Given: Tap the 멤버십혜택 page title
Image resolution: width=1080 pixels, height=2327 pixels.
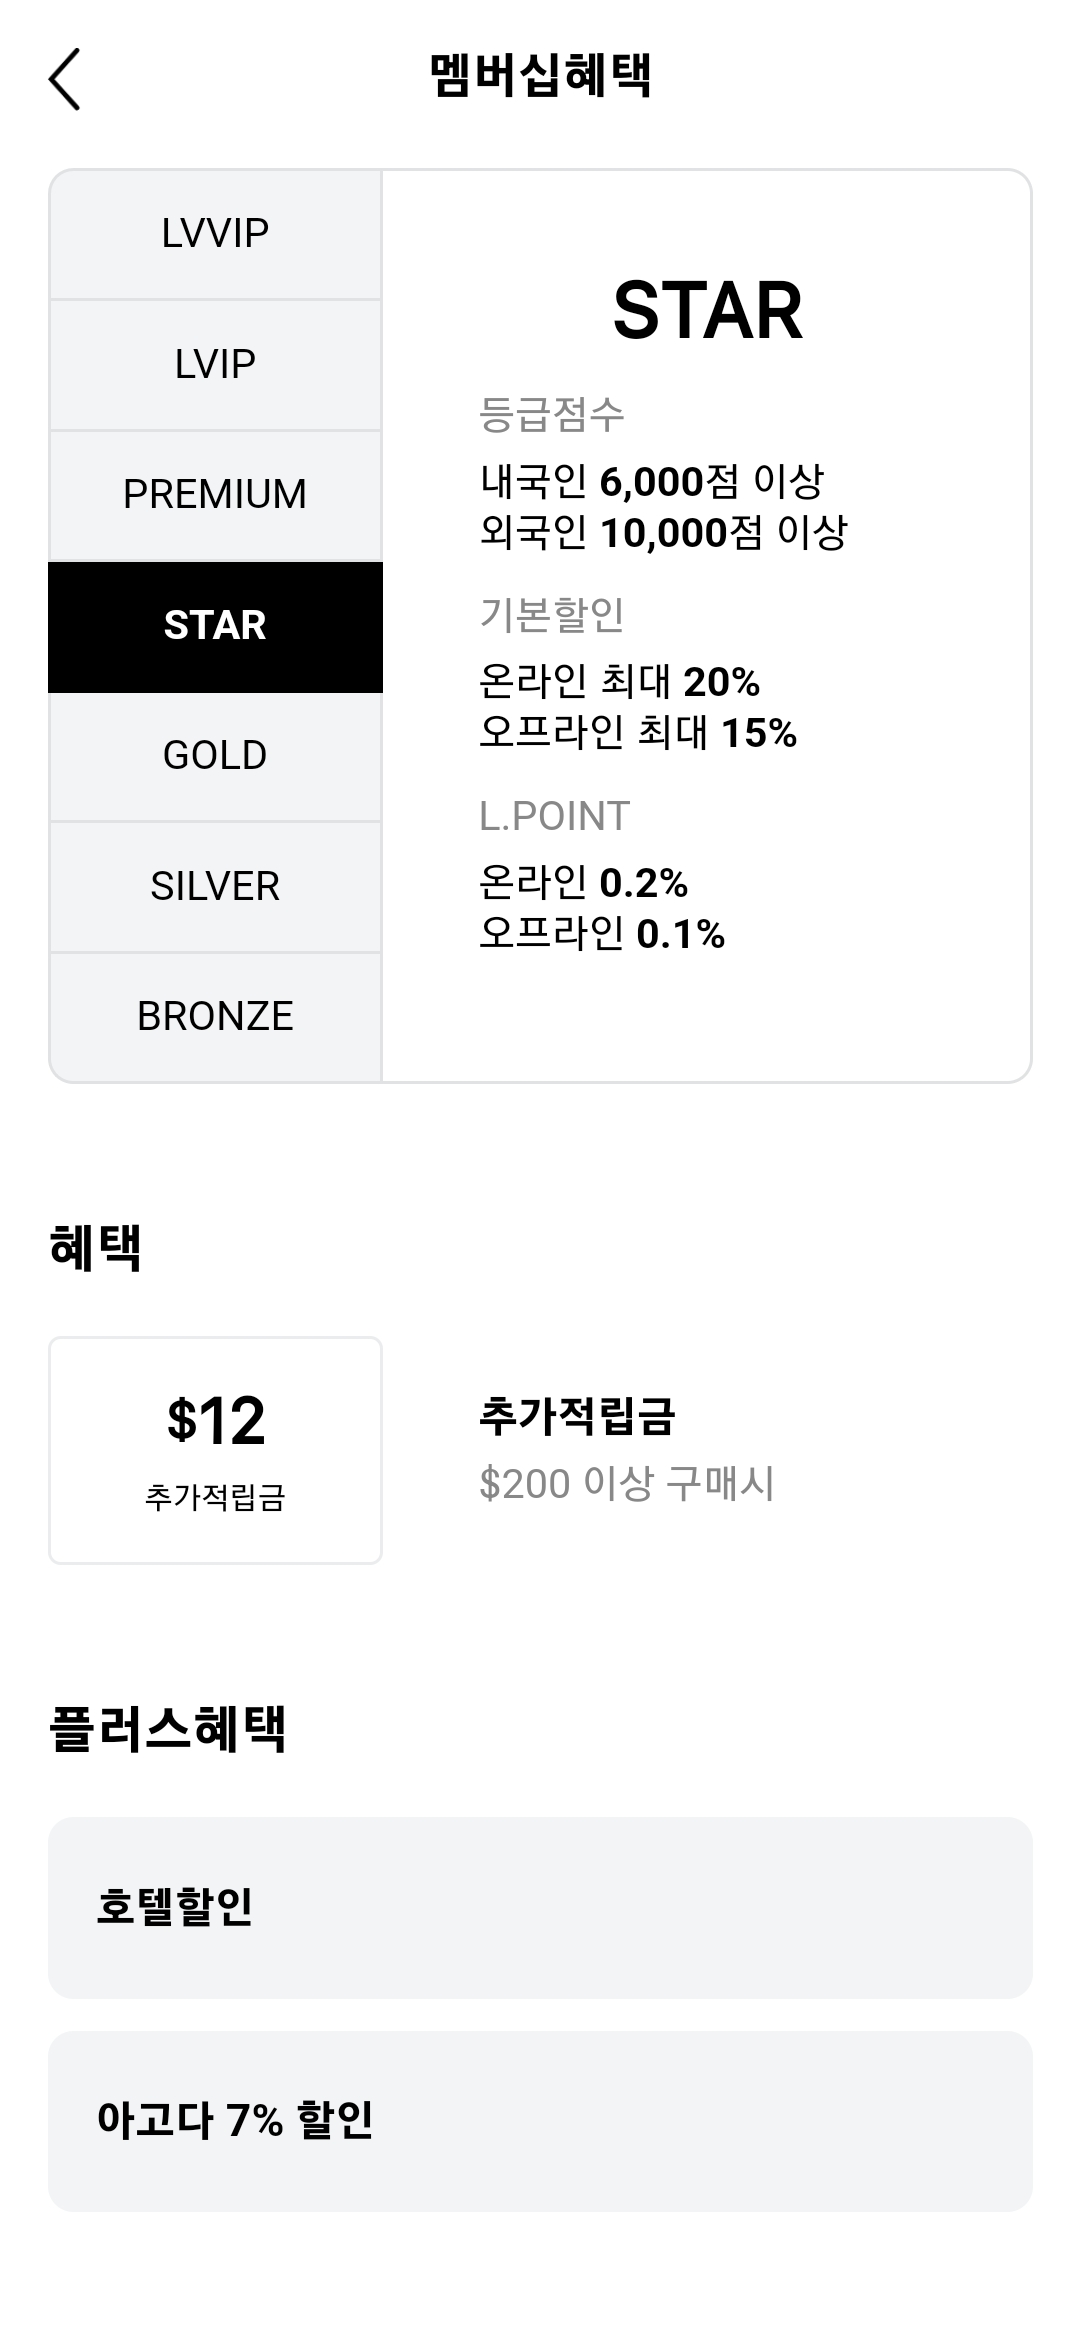Looking at the screenshot, I should pos(540,76).
